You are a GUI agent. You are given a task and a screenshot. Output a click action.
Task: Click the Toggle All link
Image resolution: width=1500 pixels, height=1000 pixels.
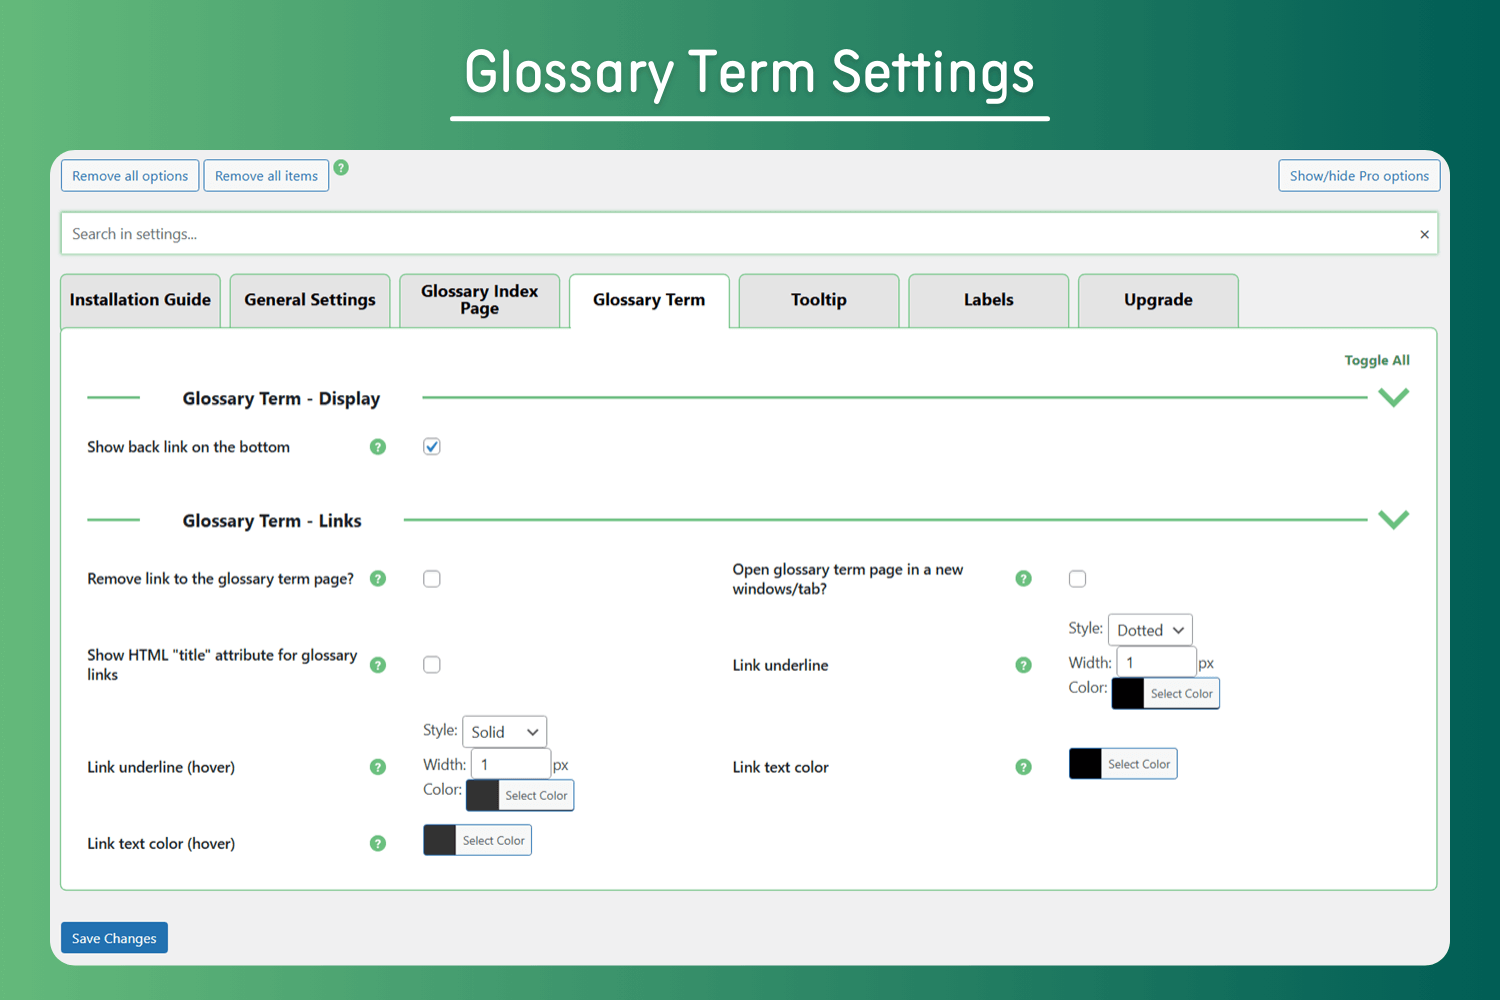click(x=1377, y=360)
